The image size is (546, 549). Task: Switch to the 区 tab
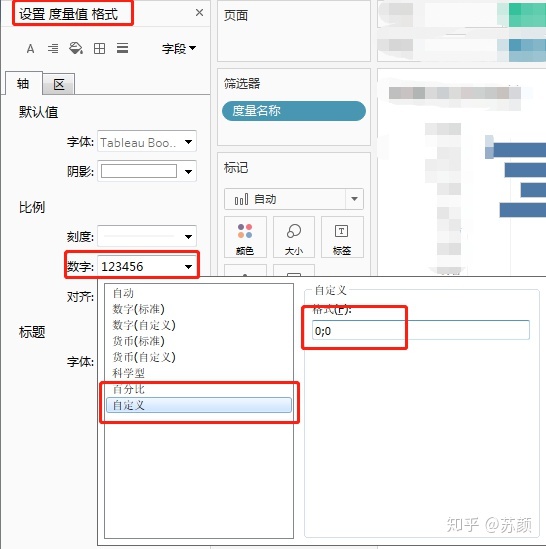[x=59, y=84]
